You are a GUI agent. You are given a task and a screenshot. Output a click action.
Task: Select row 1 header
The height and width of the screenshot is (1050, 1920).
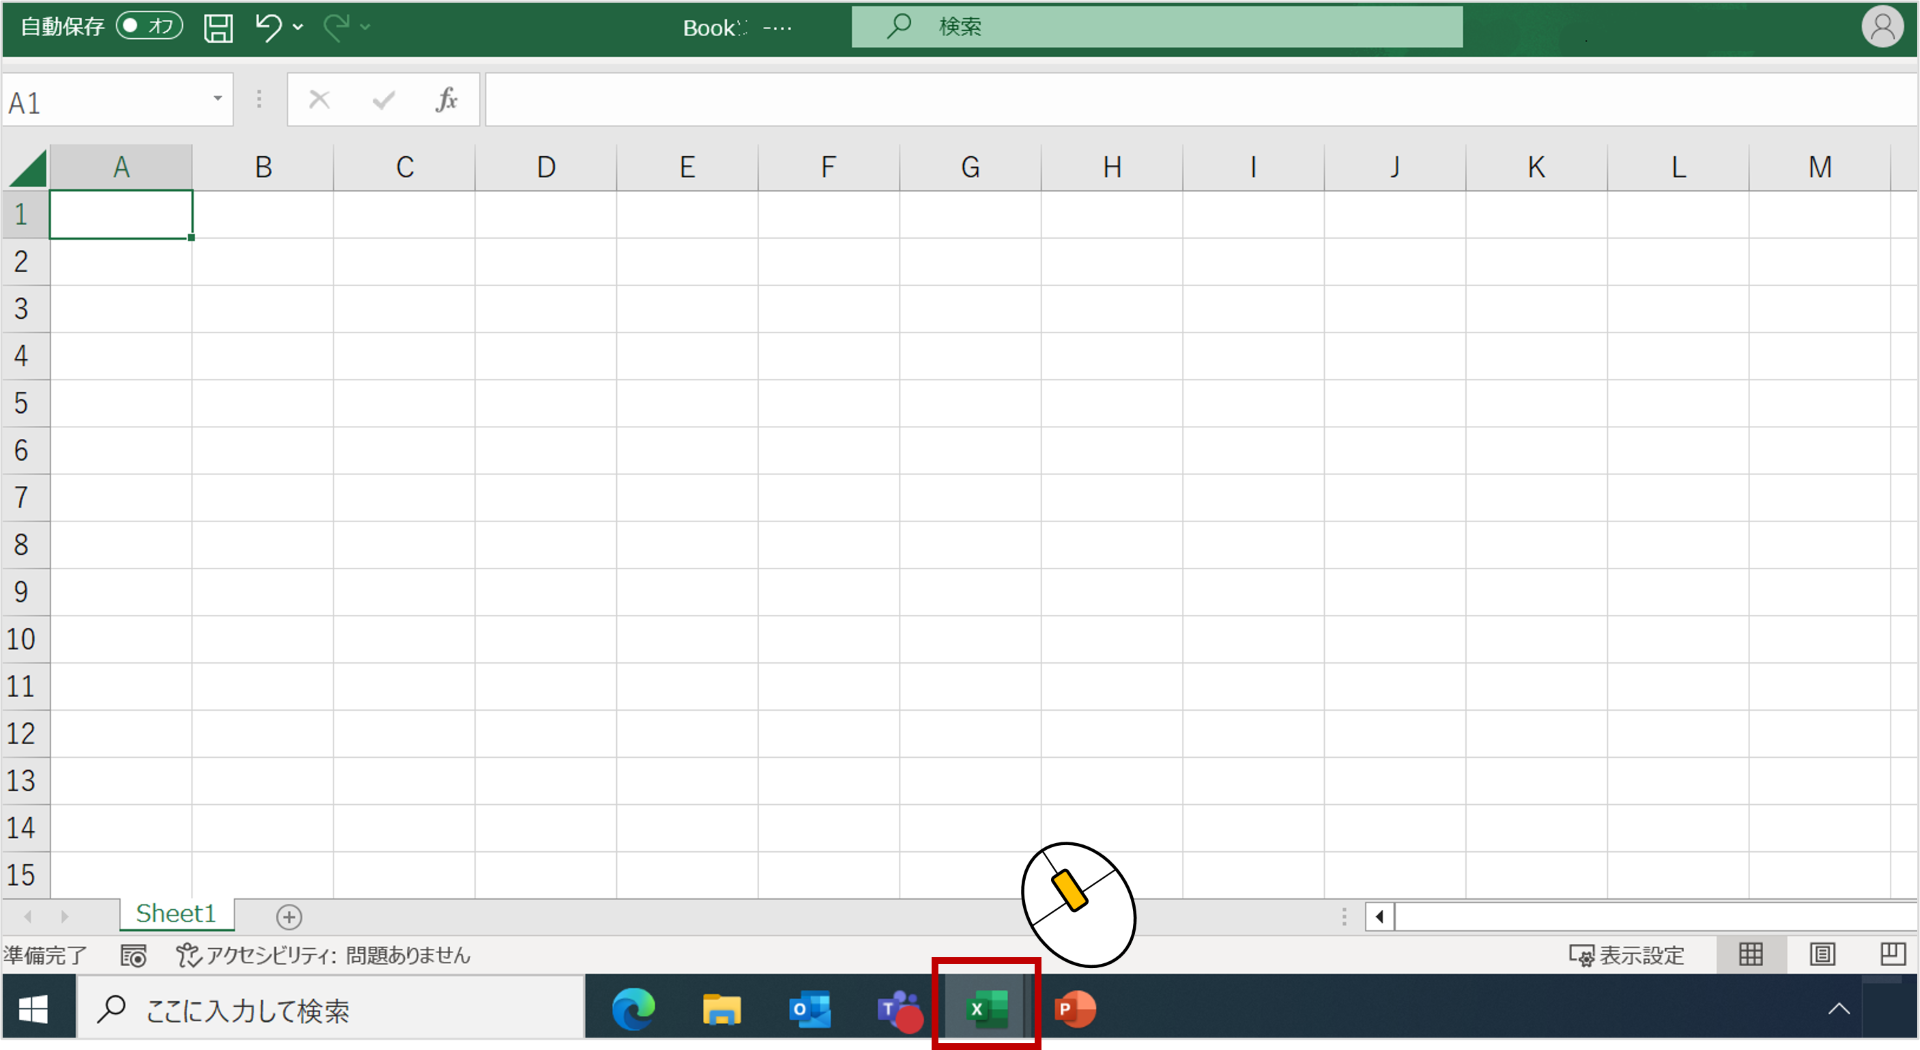[25, 214]
